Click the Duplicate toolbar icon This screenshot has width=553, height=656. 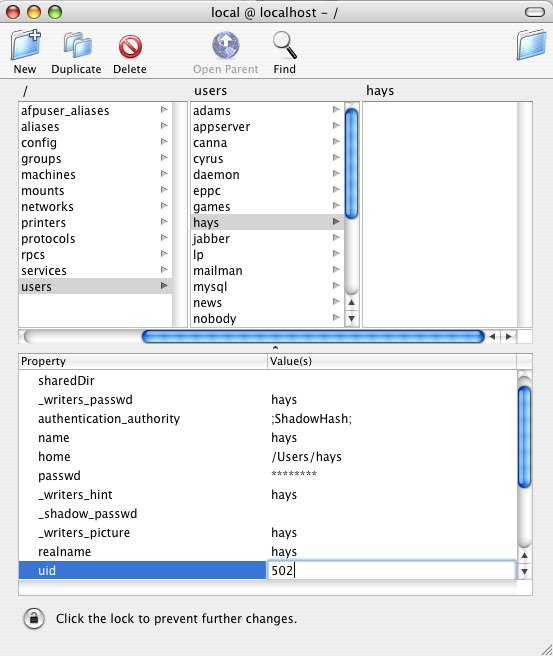pos(77,45)
